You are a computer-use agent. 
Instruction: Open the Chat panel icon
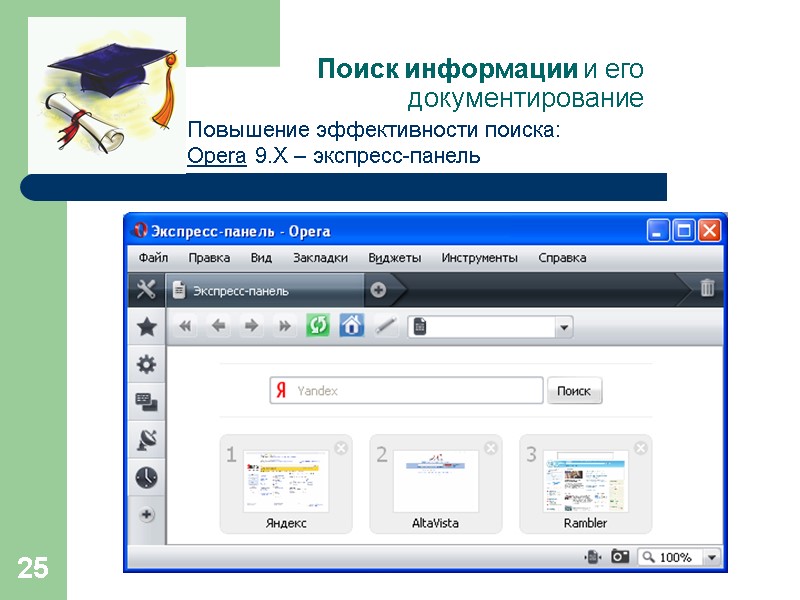pyautogui.click(x=146, y=402)
